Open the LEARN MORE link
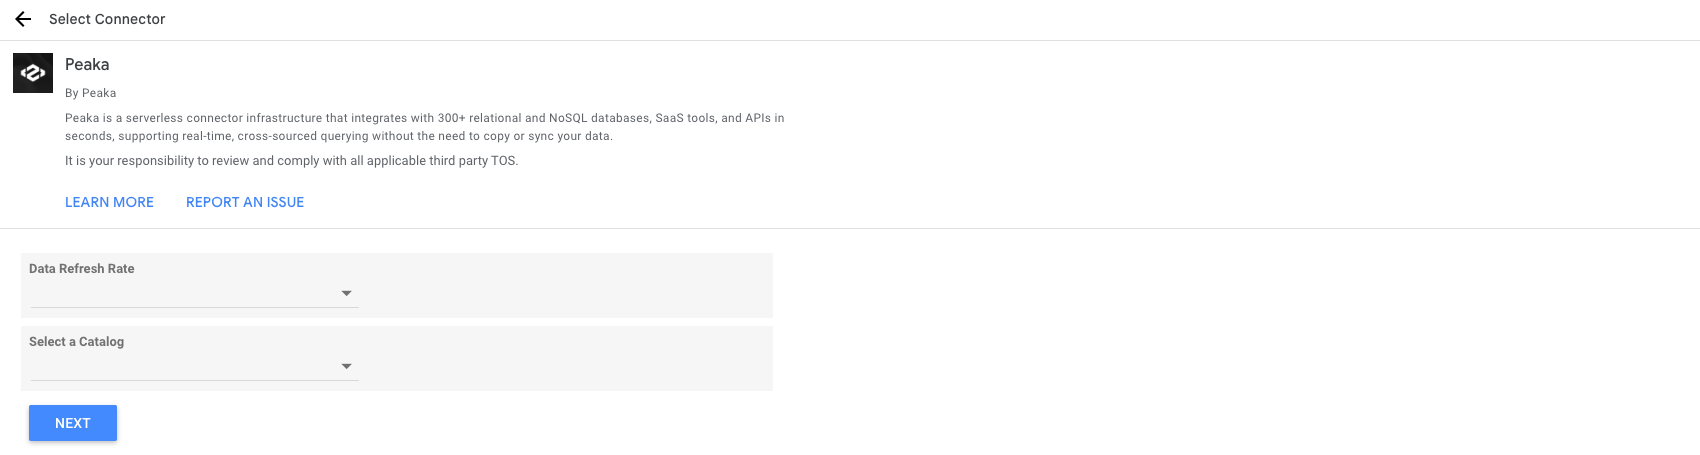Screen dimensions: 1700x455 pyautogui.click(x=109, y=202)
